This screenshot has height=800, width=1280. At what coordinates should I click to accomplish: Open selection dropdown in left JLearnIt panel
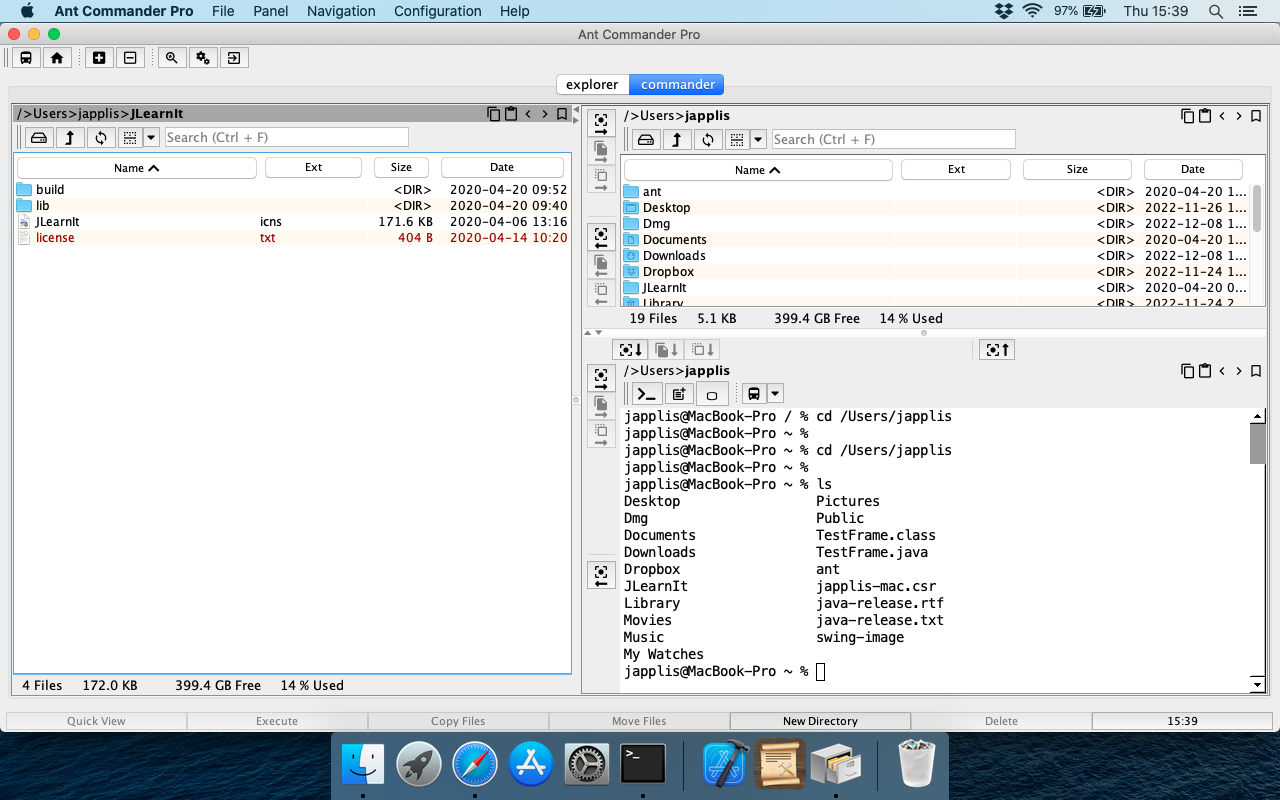tap(151, 138)
